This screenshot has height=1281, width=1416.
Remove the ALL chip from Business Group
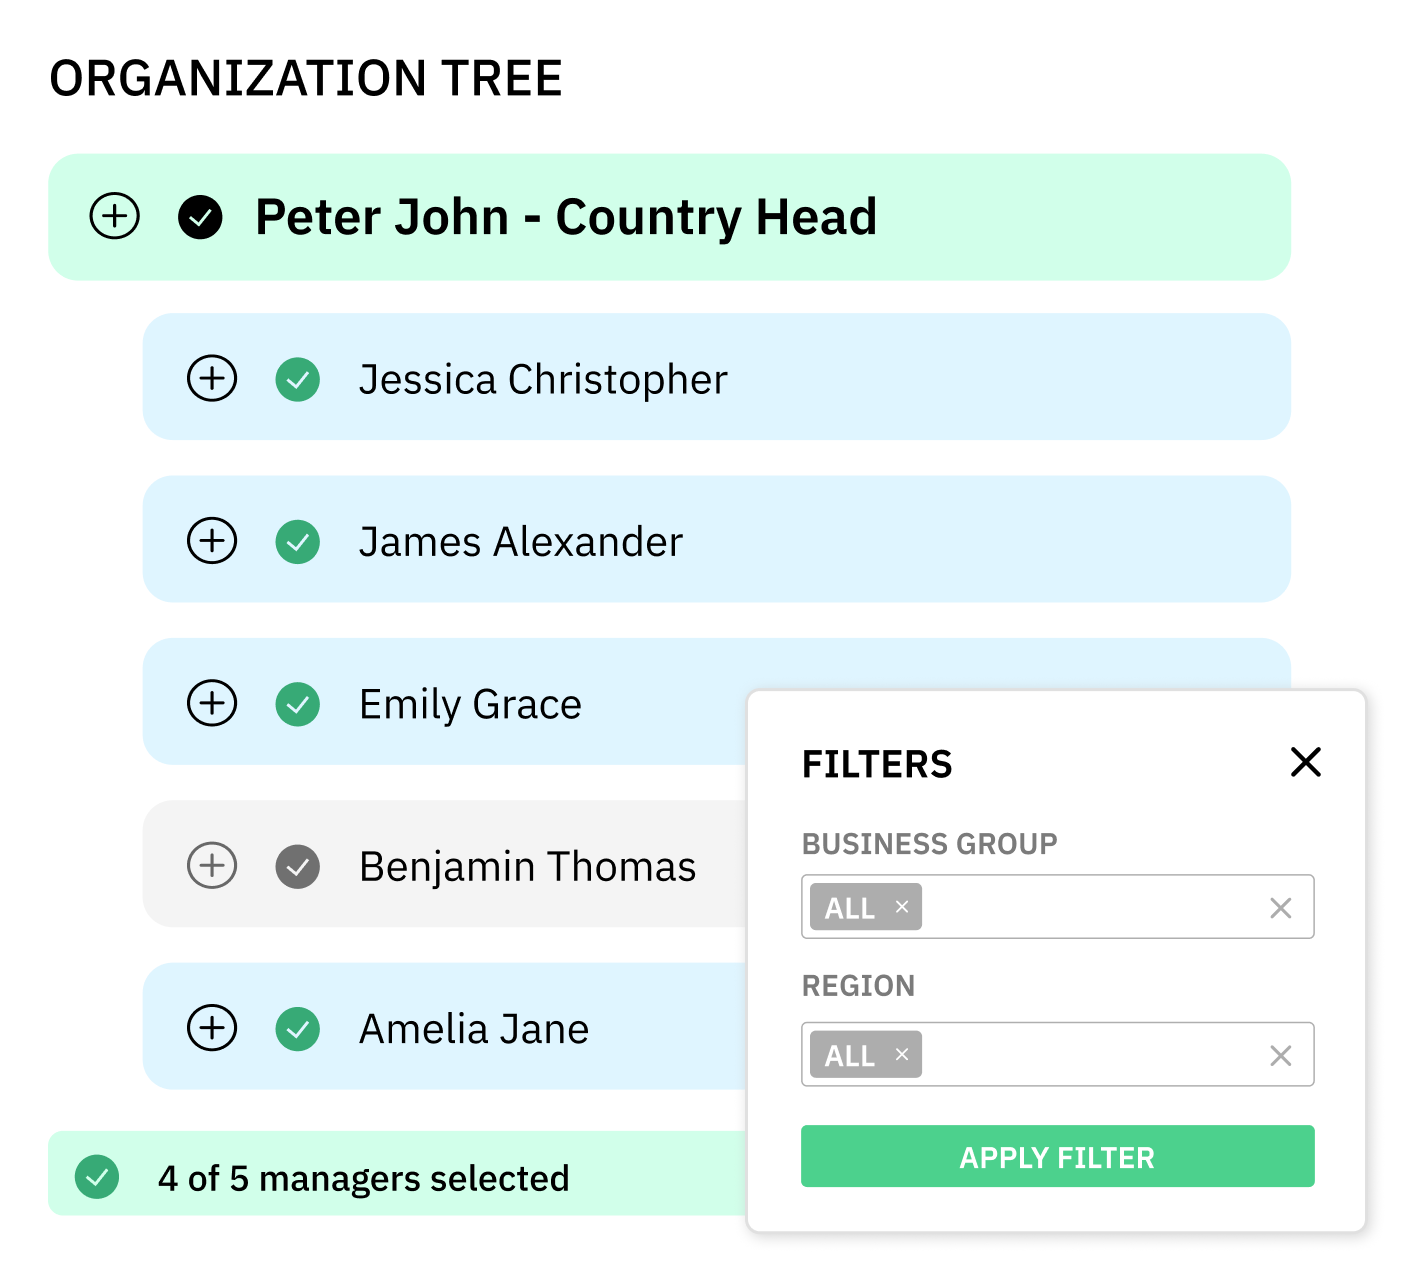click(901, 907)
